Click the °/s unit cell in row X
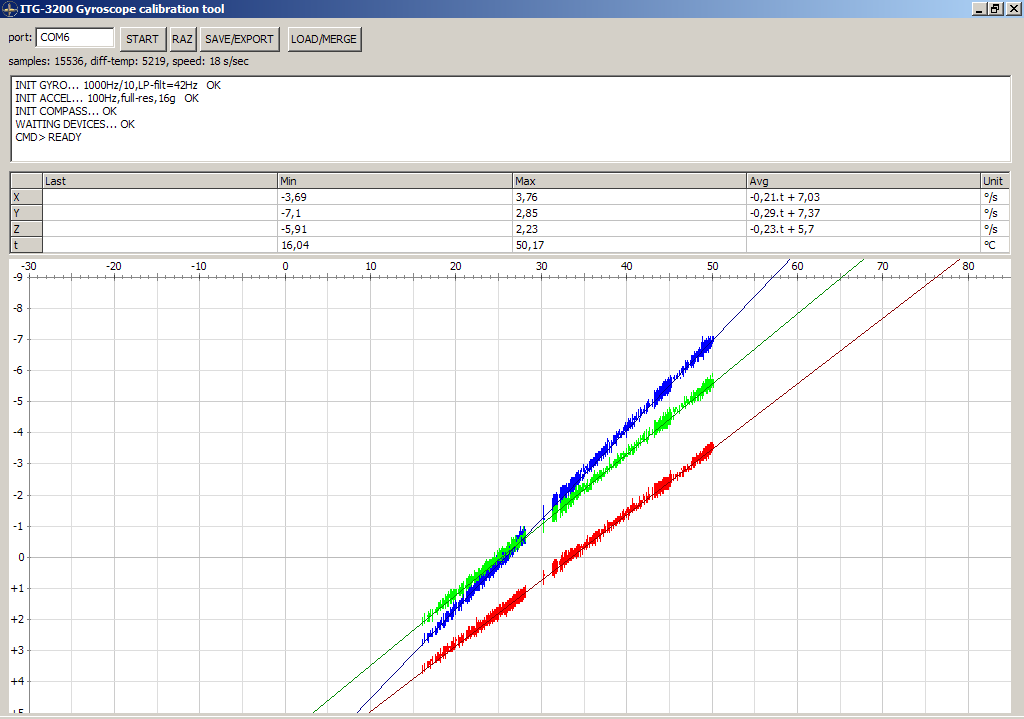This screenshot has height=719, width=1024. tap(995, 197)
